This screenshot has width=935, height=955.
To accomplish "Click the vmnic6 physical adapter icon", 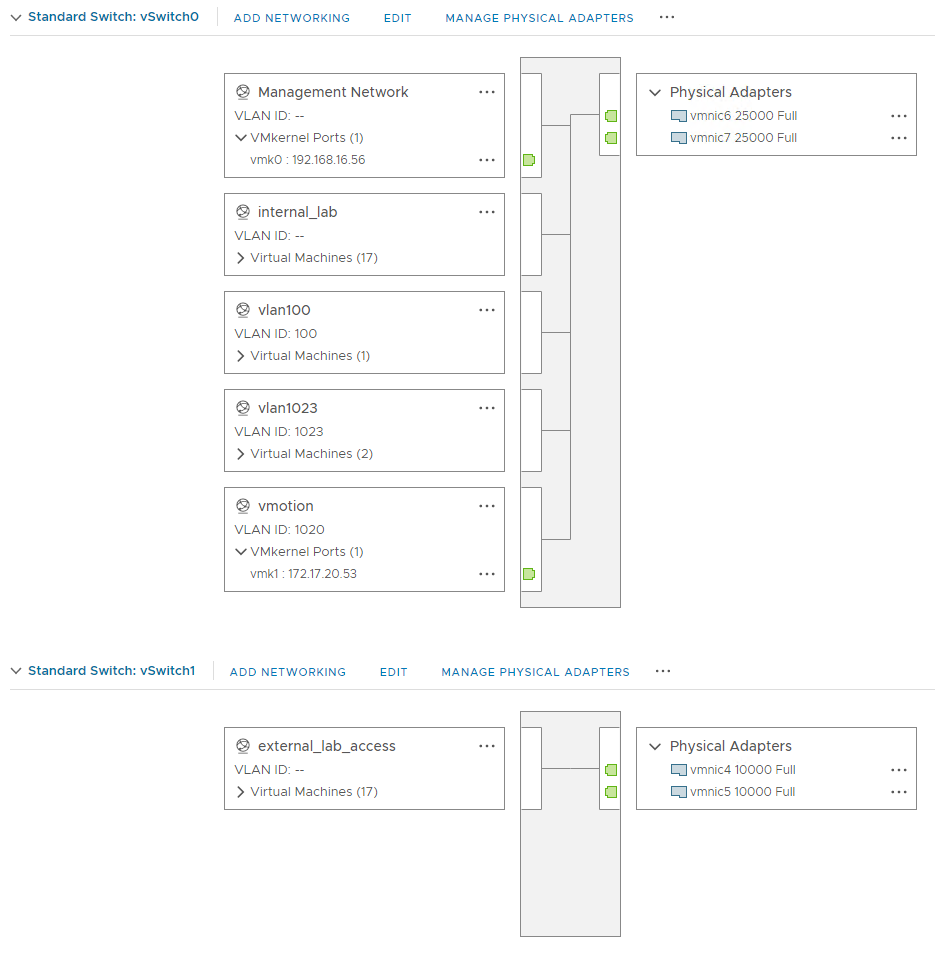I will pyautogui.click(x=679, y=115).
